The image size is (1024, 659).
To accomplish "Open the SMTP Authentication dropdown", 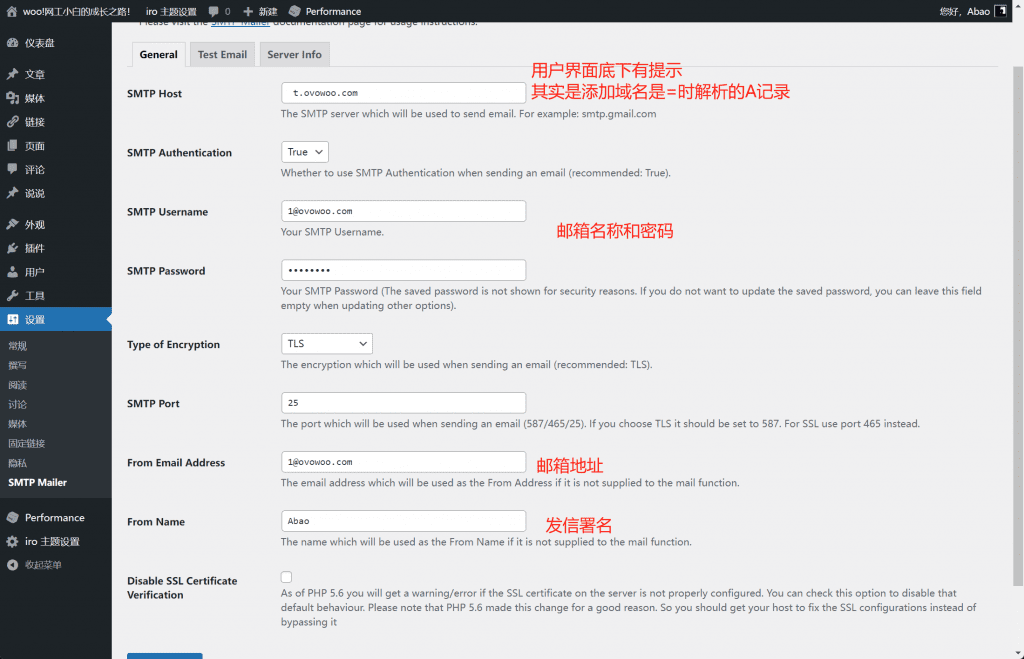I will click(x=305, y=152).
